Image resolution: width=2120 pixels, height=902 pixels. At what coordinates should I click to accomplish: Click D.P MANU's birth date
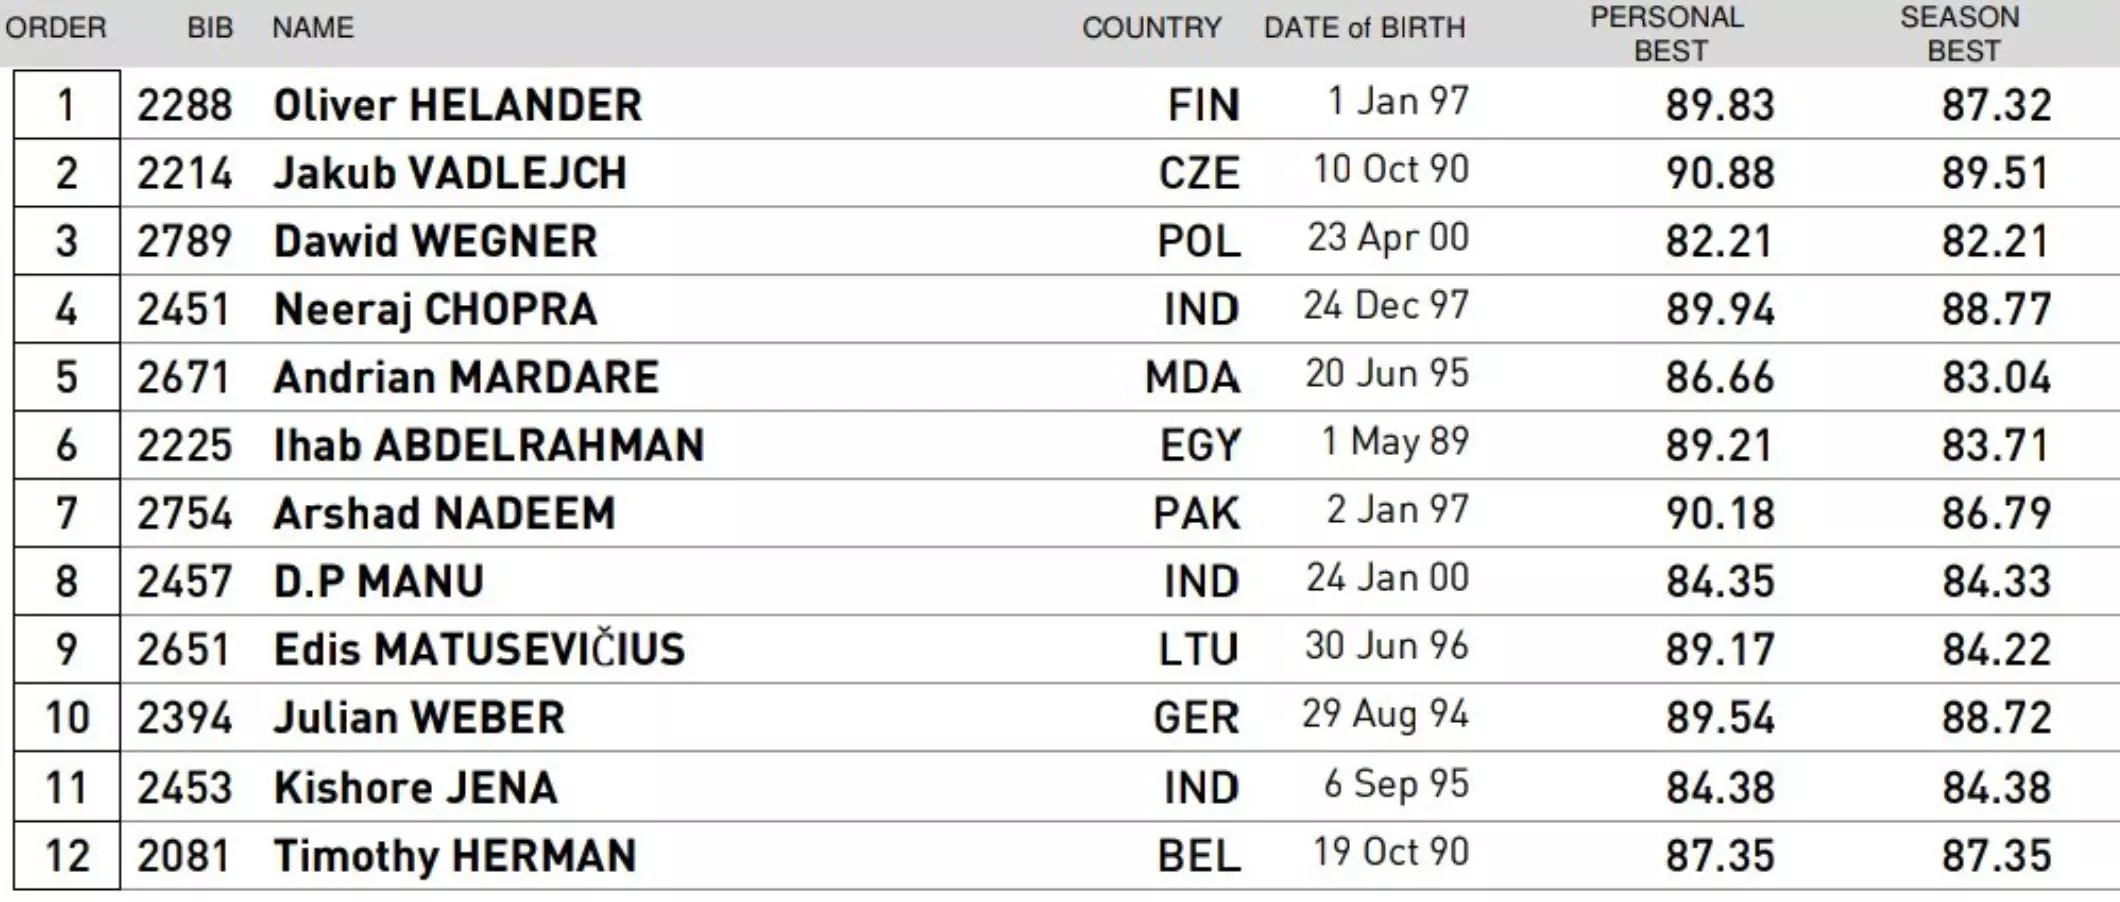point(1387,578)
